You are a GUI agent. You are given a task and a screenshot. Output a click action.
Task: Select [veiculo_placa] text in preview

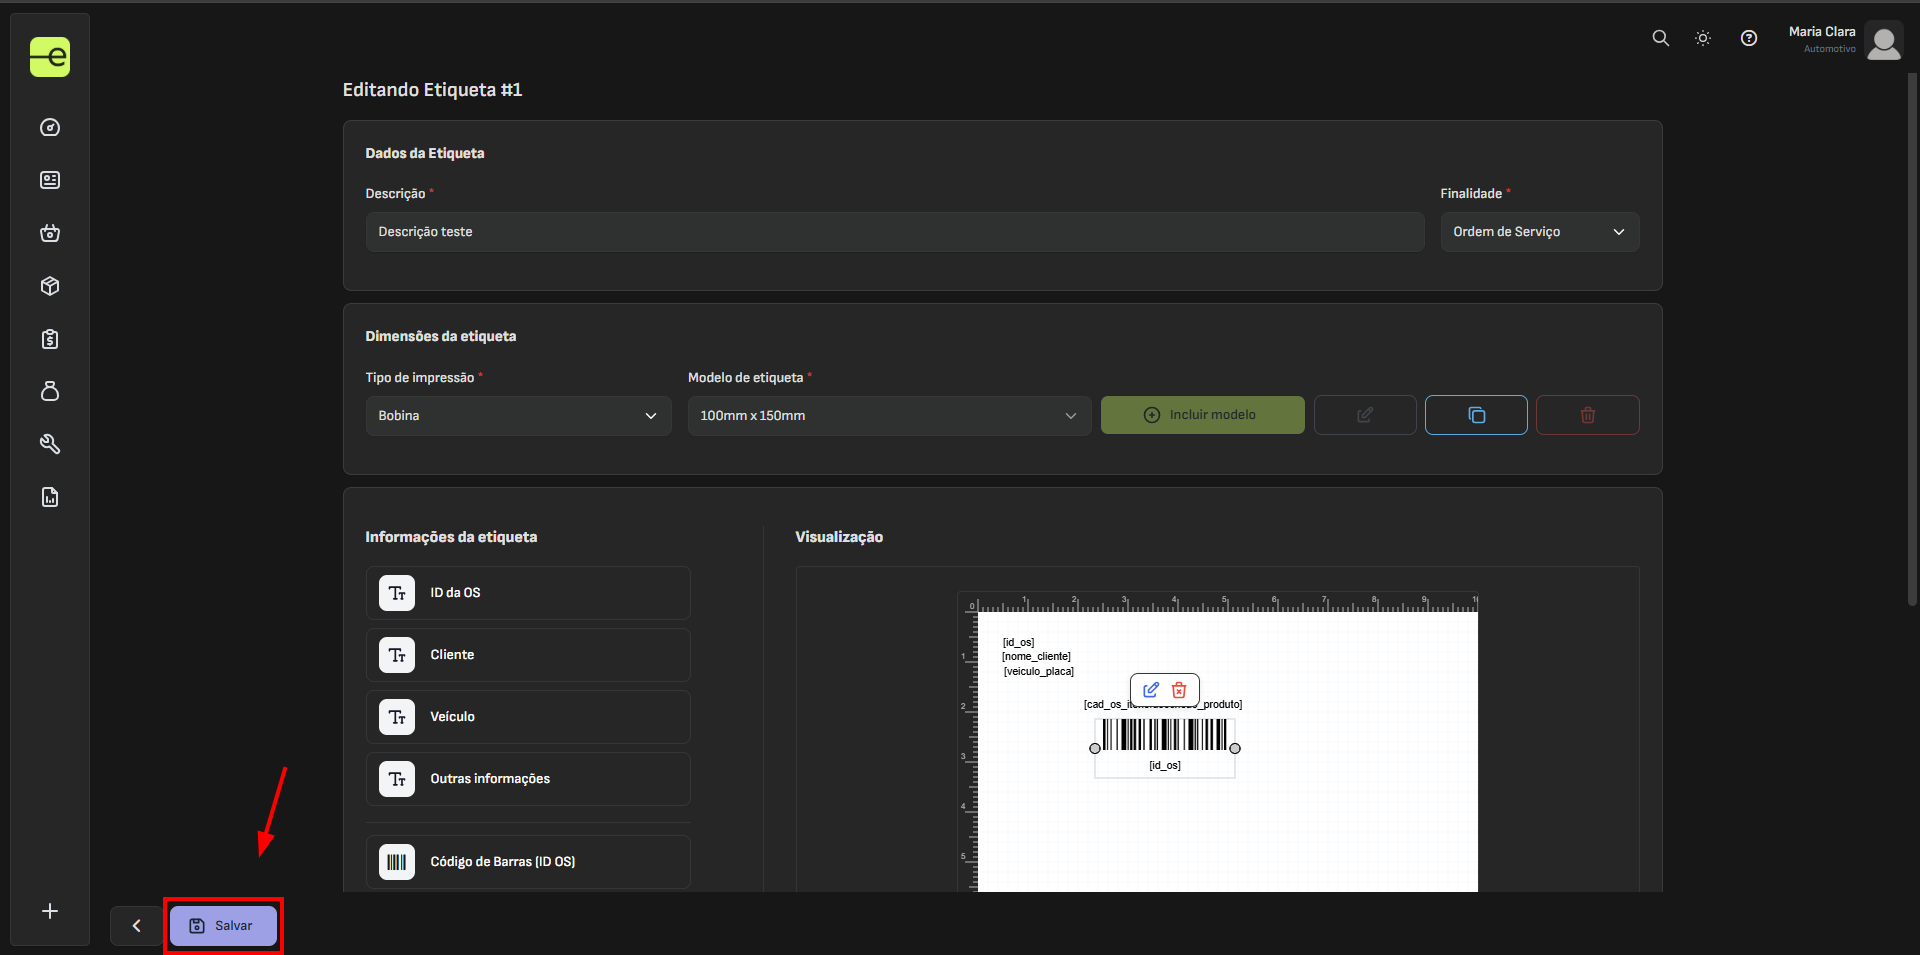coord(1039,672)
